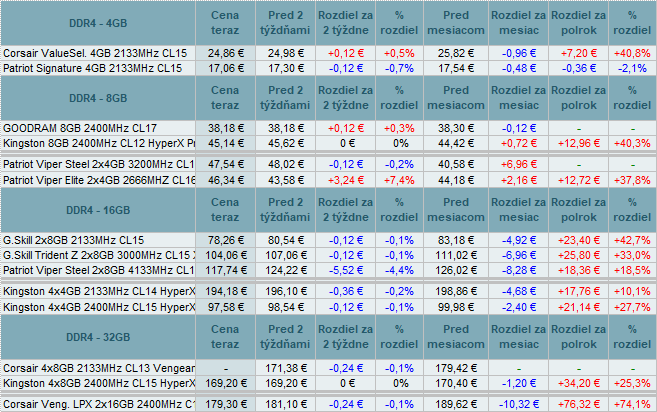
Task: Select current price 45,14 € for Kingston 8GB
Action: (226, 143)
